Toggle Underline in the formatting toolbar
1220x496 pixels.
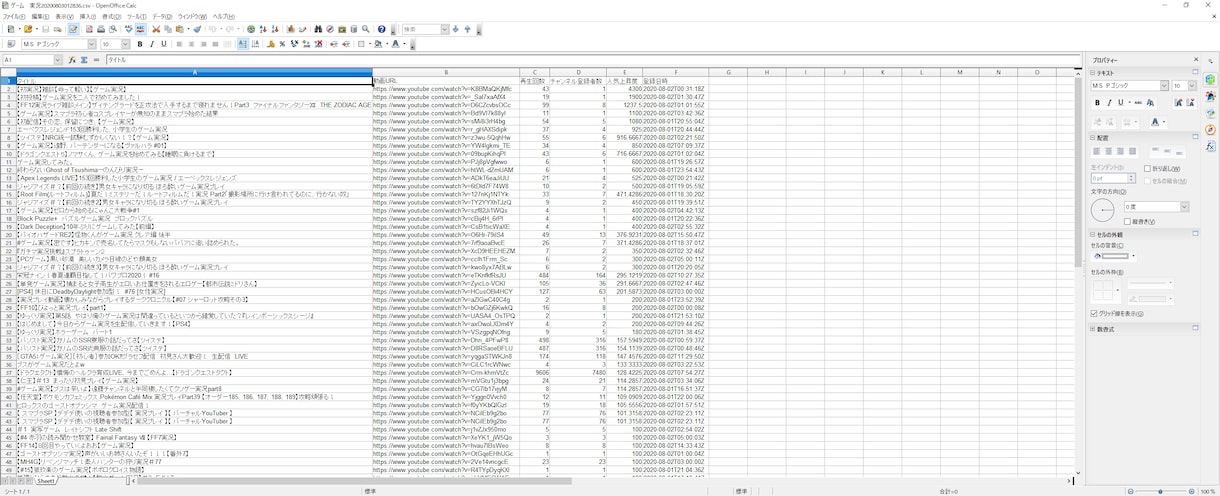tap(164, 44)
